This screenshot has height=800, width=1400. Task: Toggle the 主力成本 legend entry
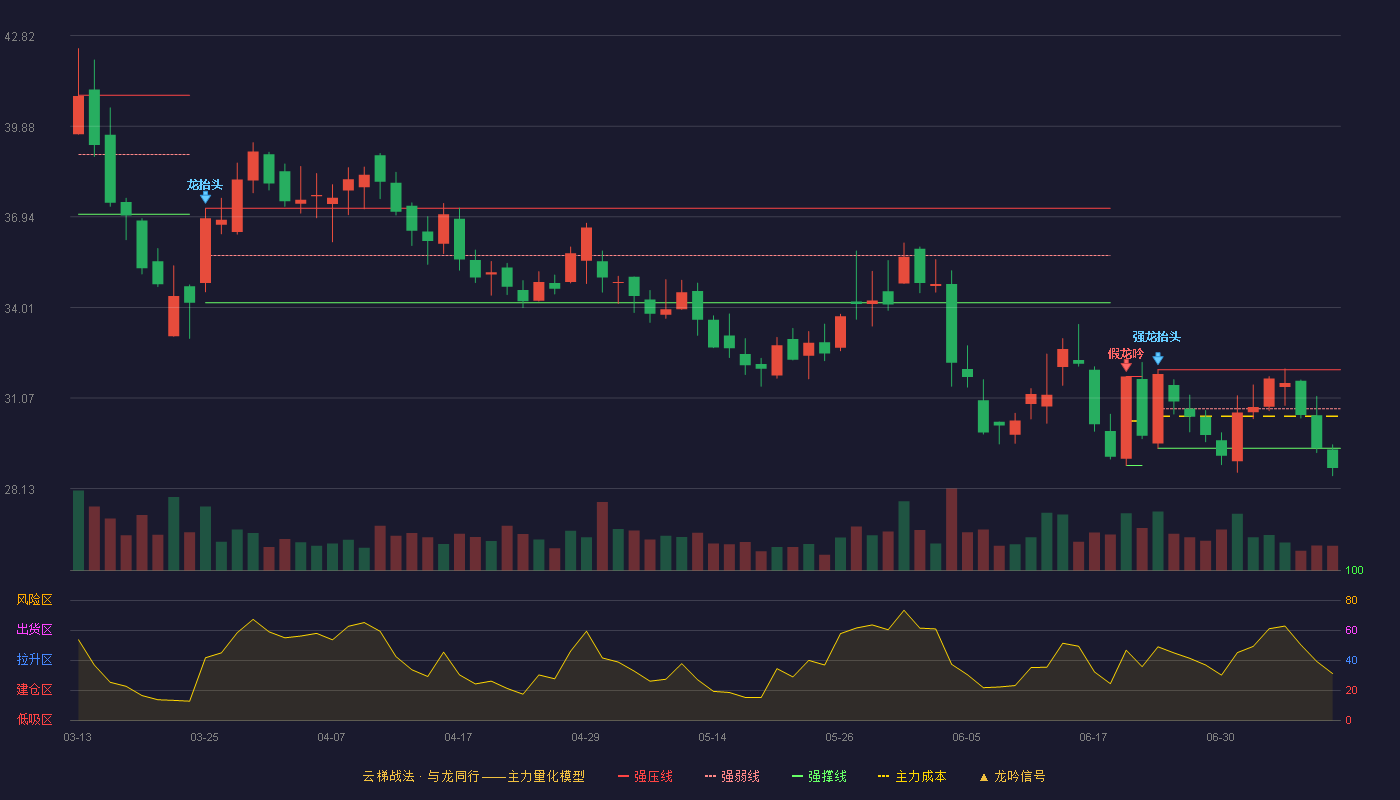pos(911,776)
